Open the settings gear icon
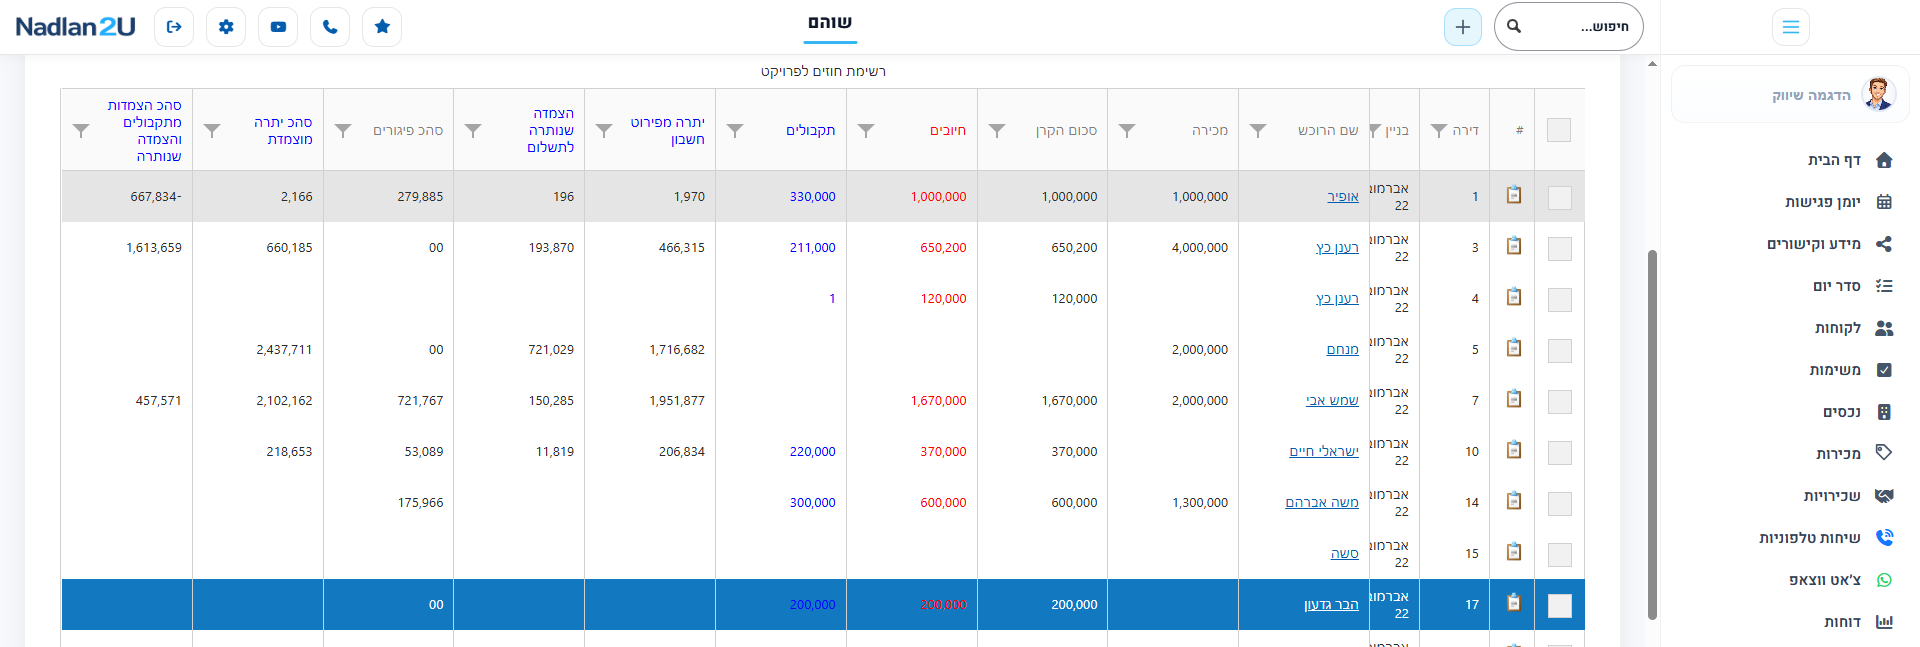Viewport: 1920px width, 647px height. [226, 27]
